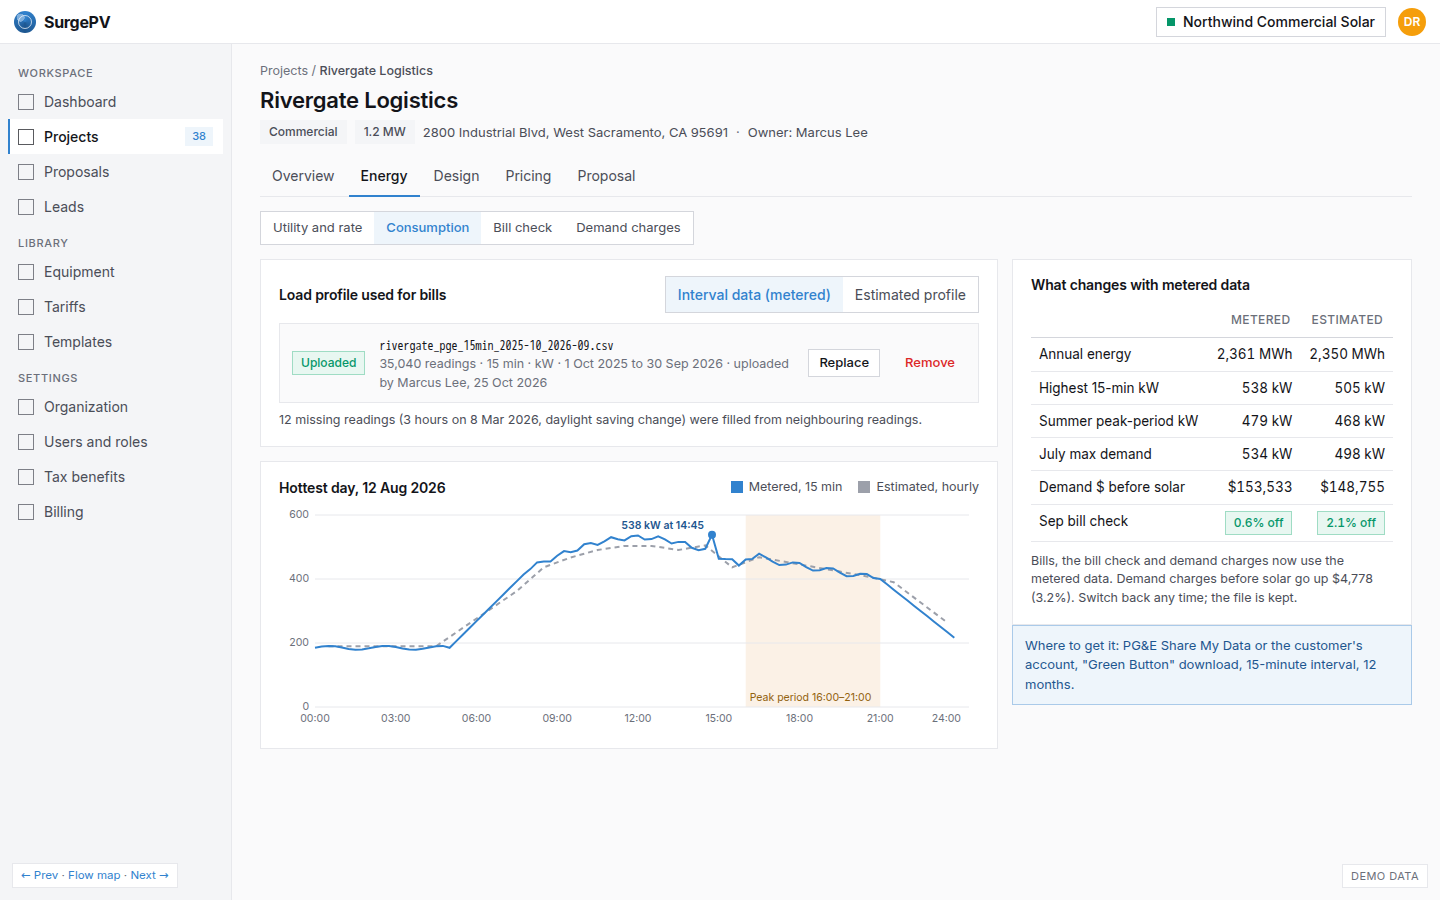Open the Bill check sub-tab
Viewport: 1440px width, 900px height.
tap(522, 228)
